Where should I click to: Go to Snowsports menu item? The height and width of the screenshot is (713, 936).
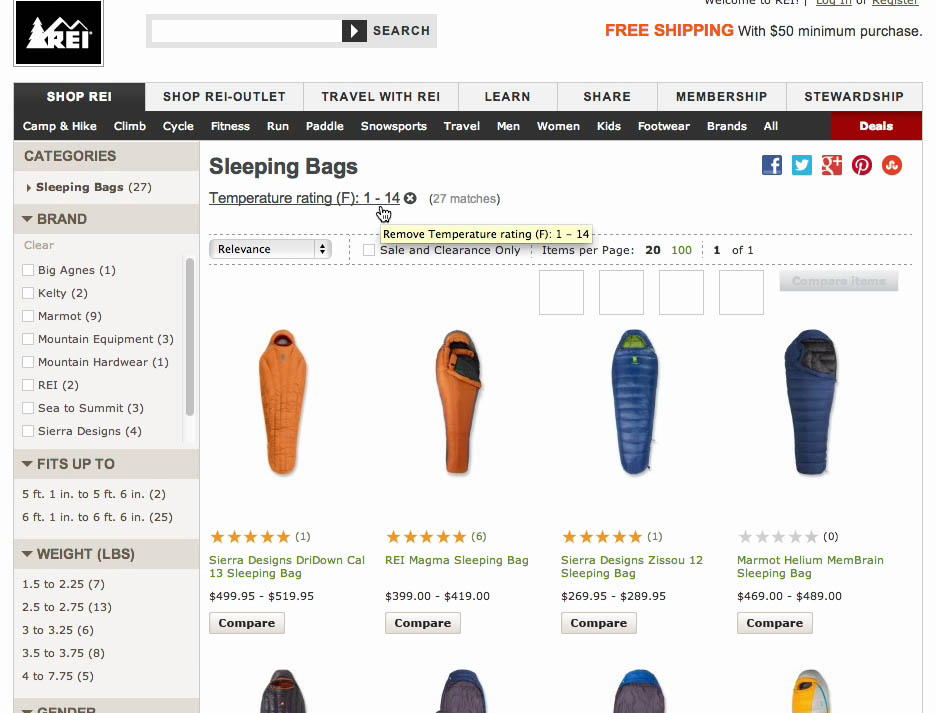coord(393,126)
